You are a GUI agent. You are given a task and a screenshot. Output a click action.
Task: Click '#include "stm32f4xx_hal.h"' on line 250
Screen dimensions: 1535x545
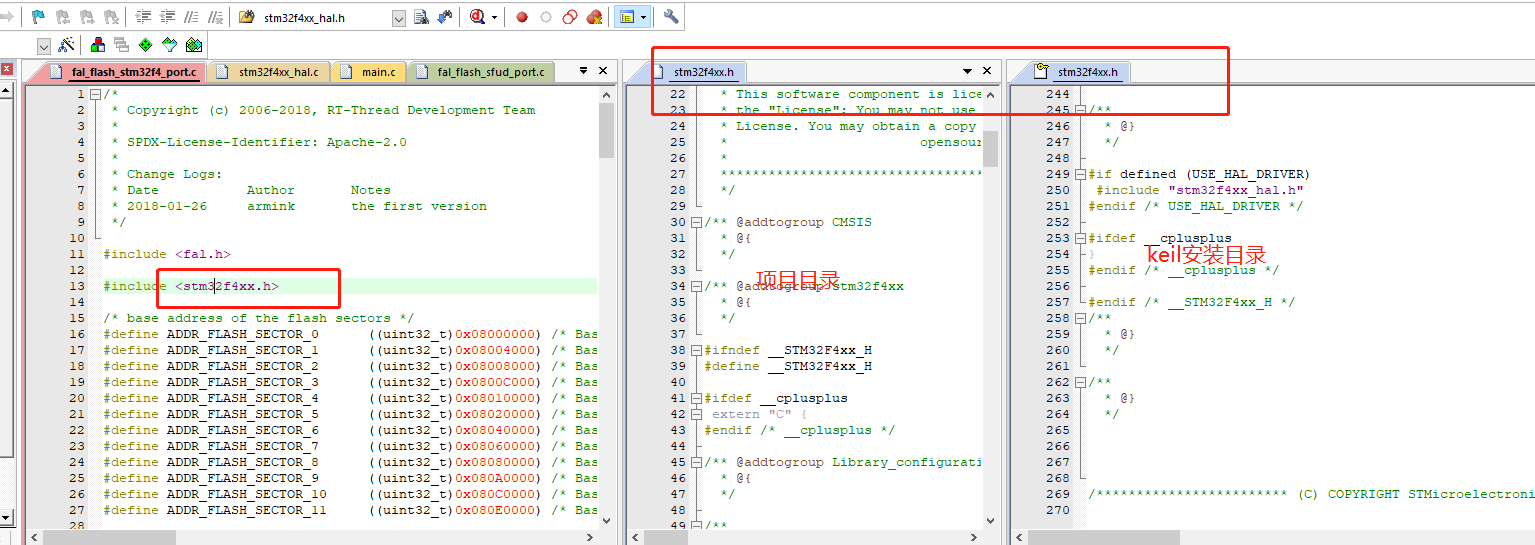pyautogui.click(x=1200, y=190)
